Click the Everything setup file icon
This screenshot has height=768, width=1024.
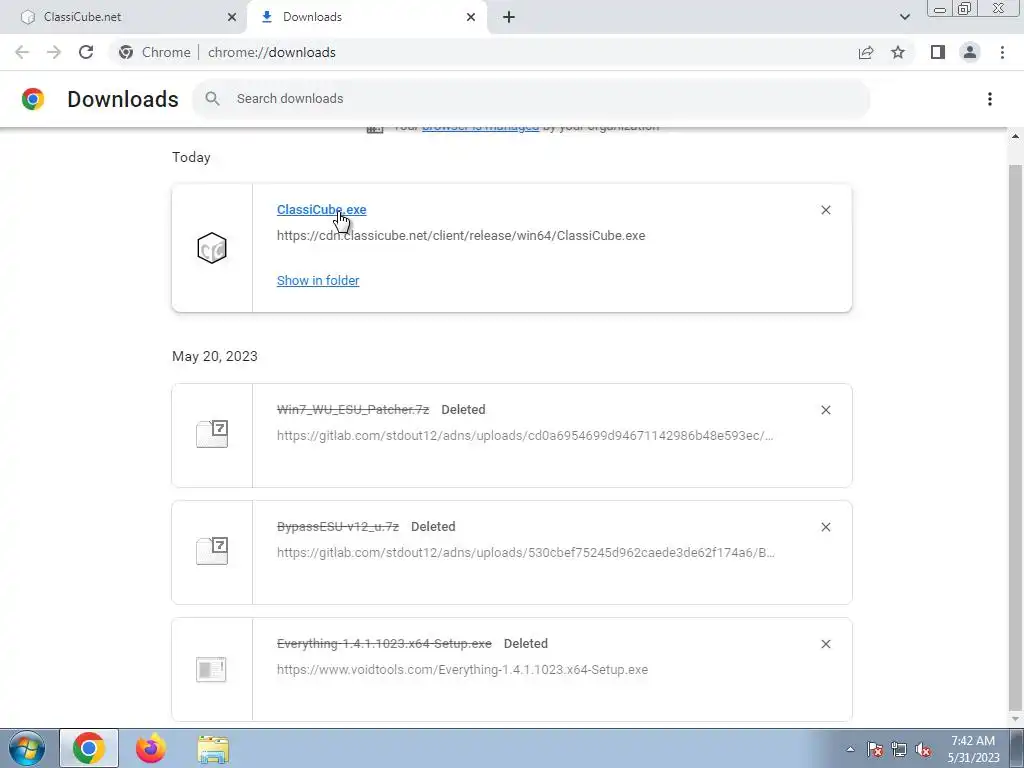pos(212,669)
